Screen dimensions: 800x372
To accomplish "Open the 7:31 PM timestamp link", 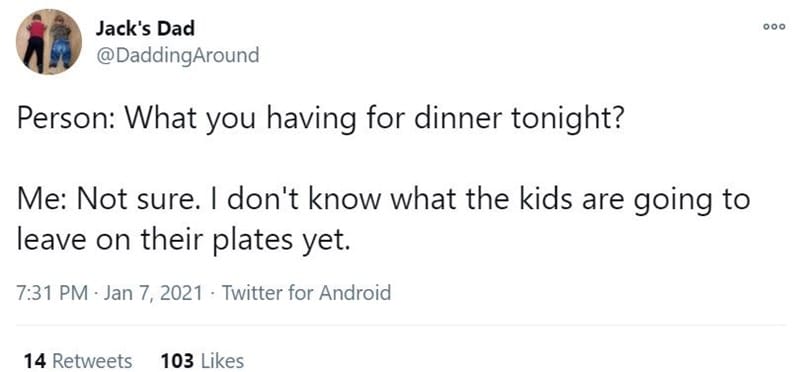I will [x=52, y=293].
